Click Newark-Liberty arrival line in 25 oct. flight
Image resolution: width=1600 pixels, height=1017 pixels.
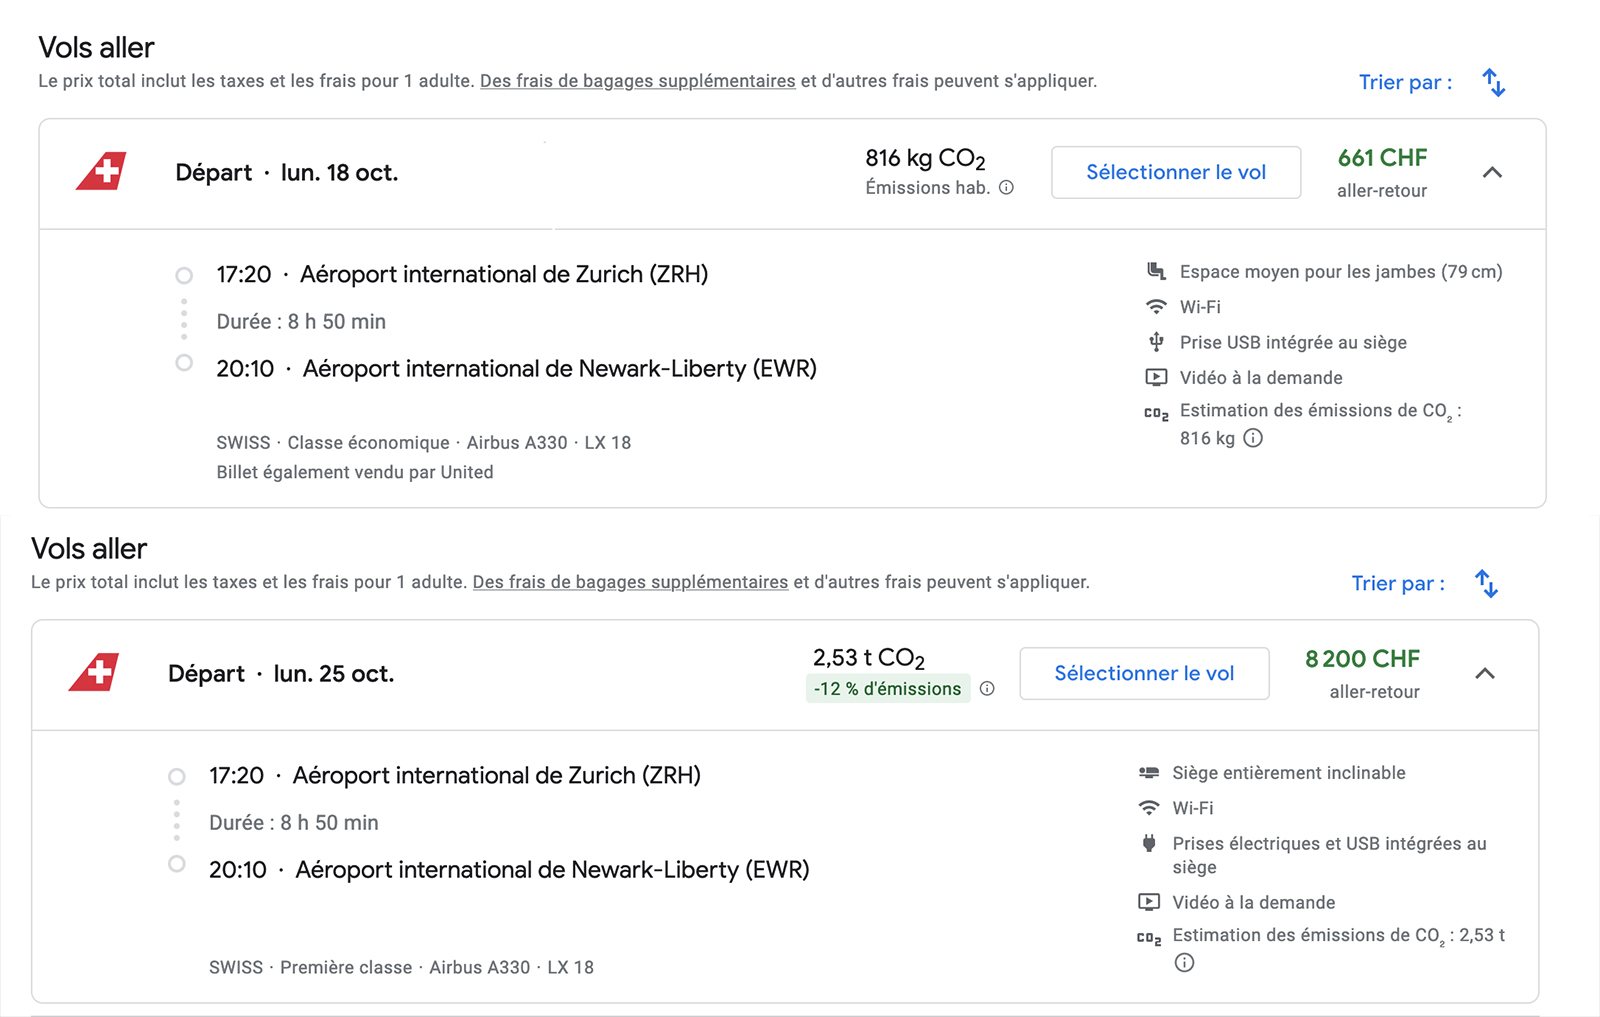point(509,869)
